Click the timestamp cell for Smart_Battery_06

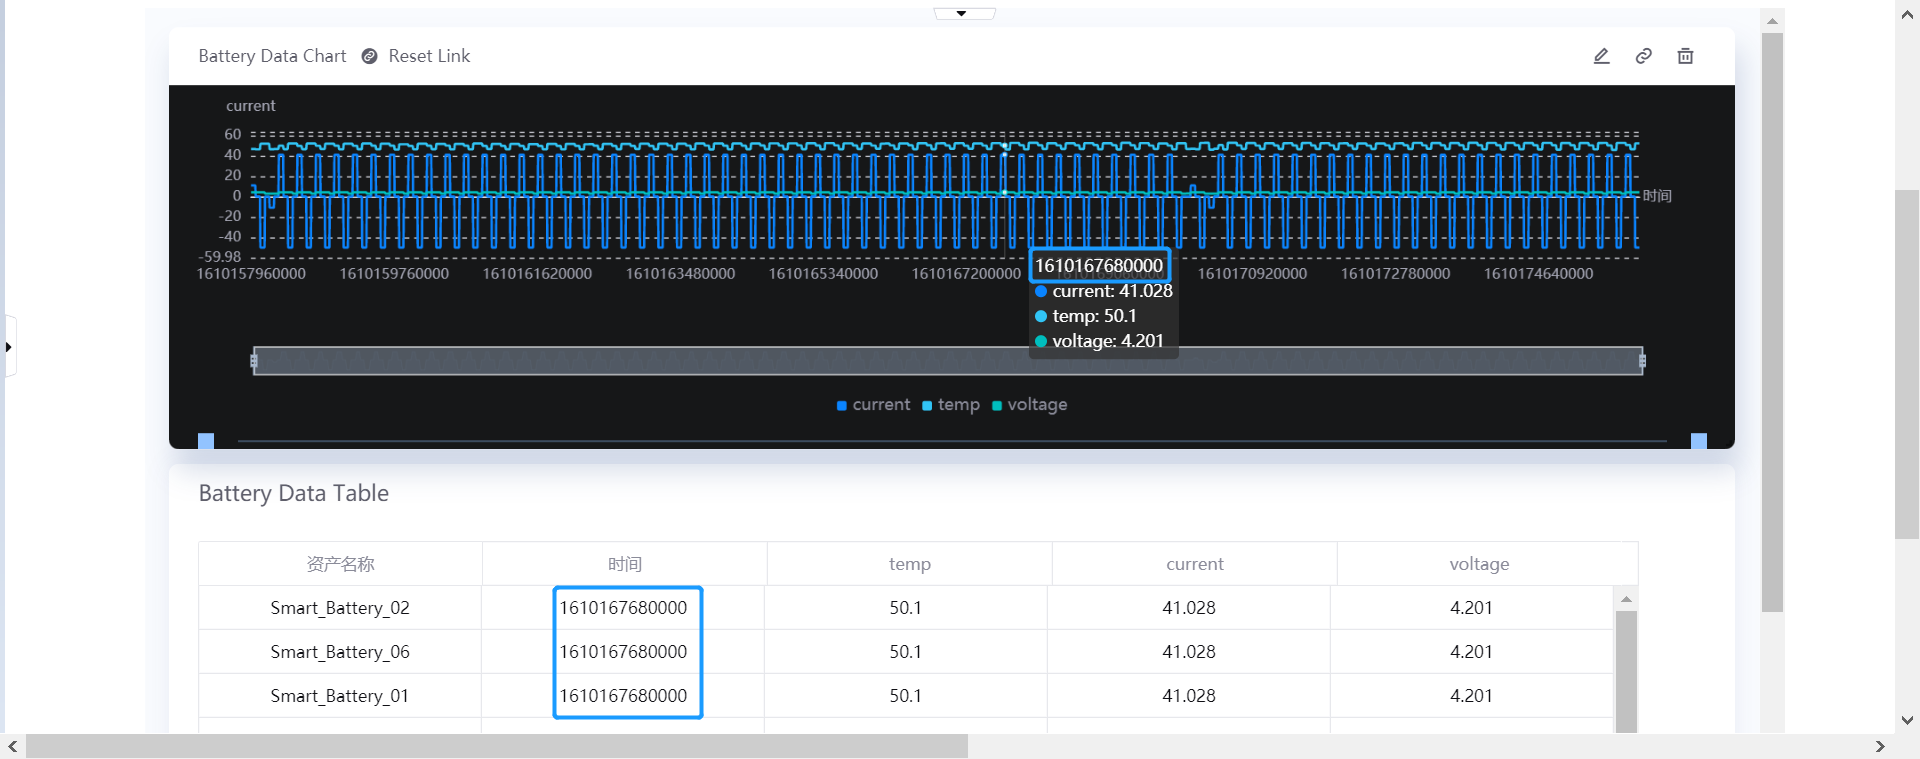[x=623, y=652]
